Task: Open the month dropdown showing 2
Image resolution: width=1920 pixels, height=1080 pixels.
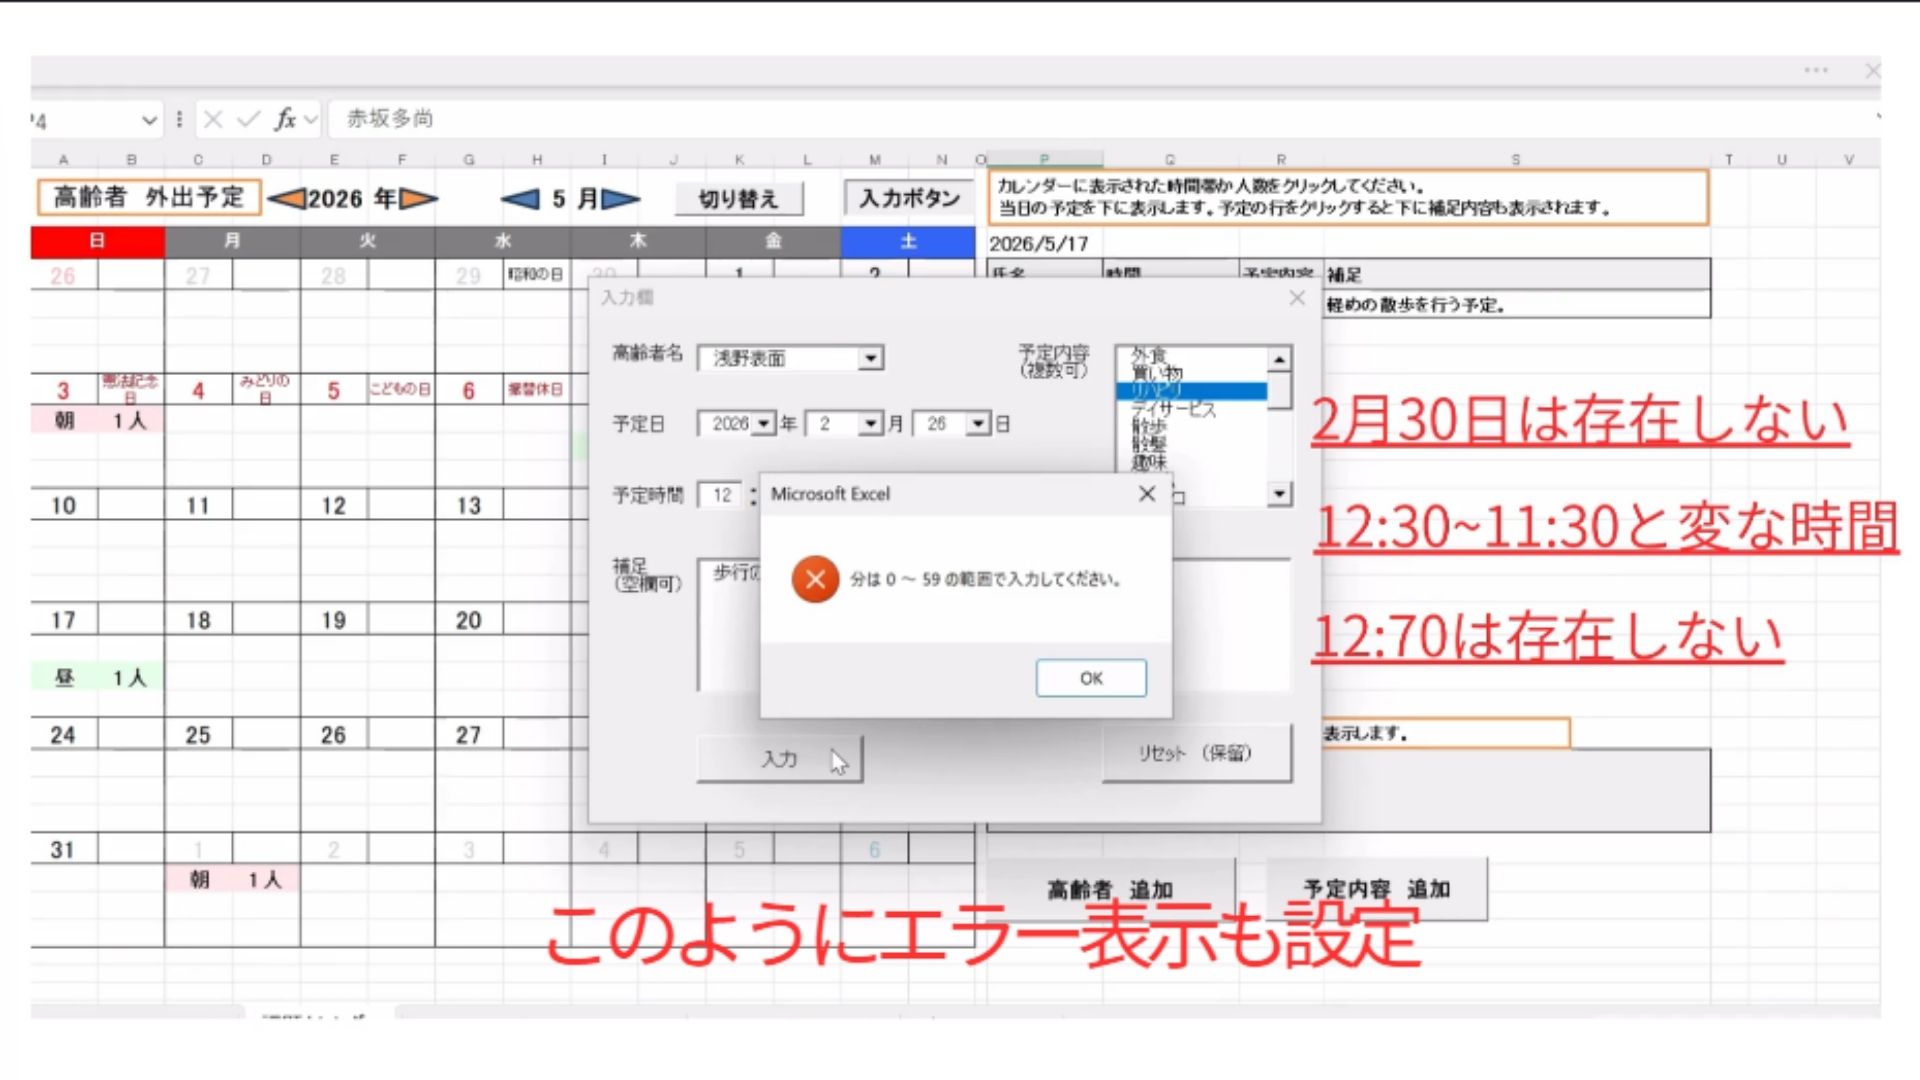Action: click(871, 424)
